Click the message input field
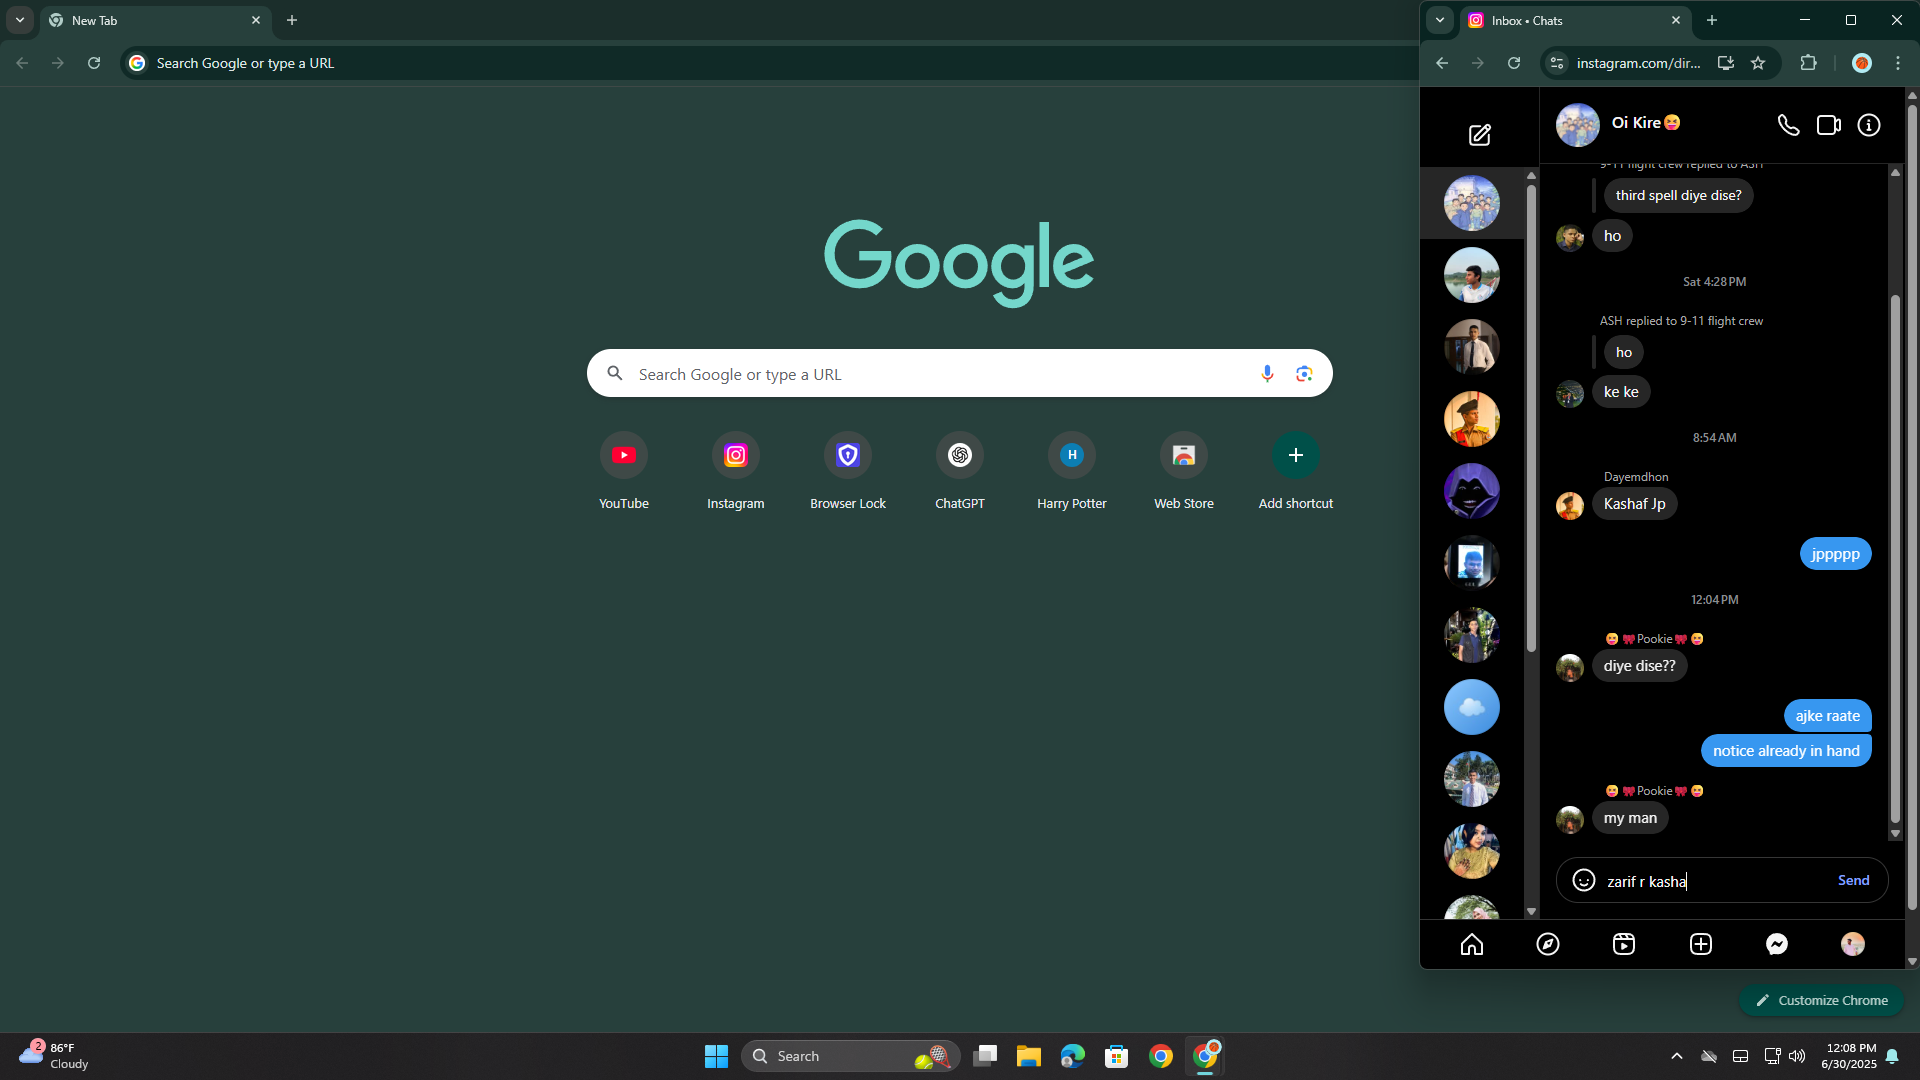Image resolution: width=1920 pixels, height=1080 pixels. 1715,881
